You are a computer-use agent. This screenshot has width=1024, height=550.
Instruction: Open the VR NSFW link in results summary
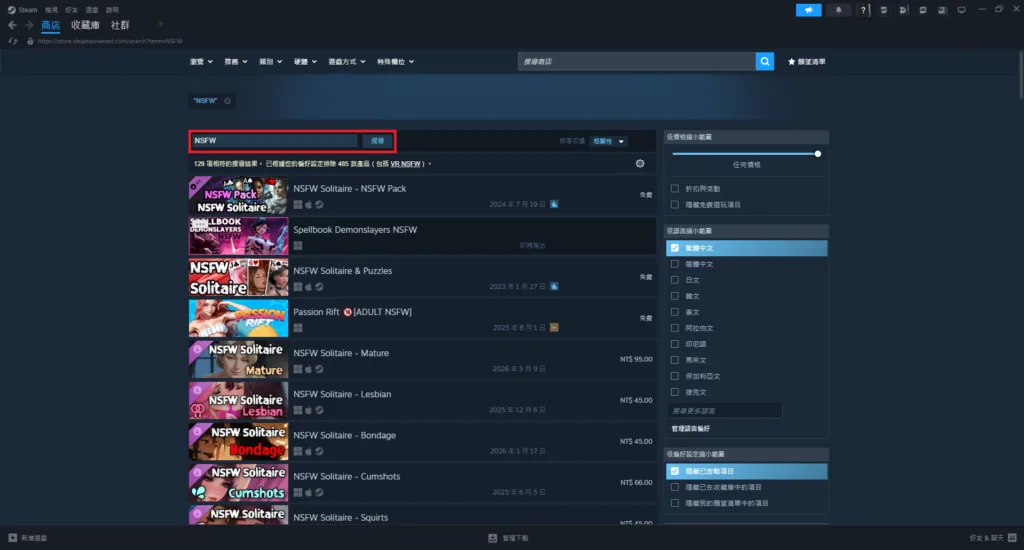pyautogui.click(x=406, y=164)
